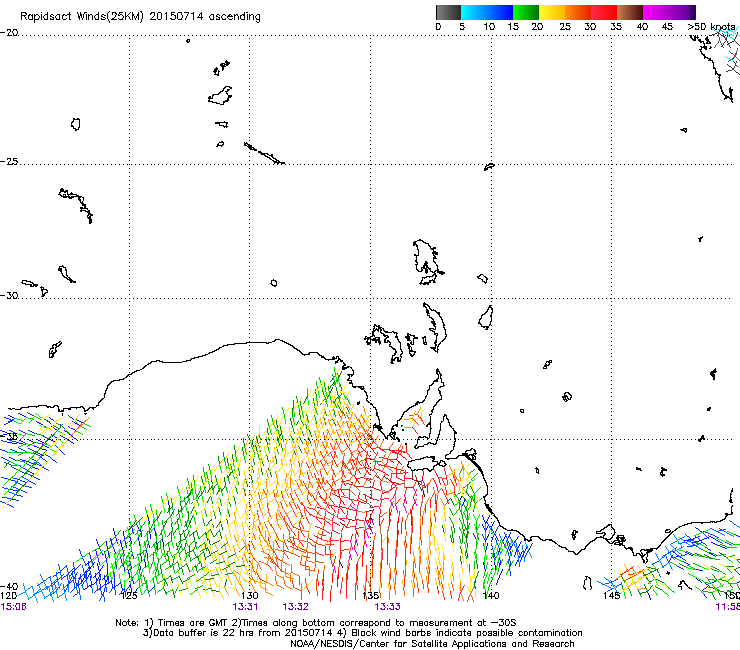Image resolution: width=740 pixels, height=650 pixels.
Task: Click the '130' longitude axis label
Action: coord(250,596)
